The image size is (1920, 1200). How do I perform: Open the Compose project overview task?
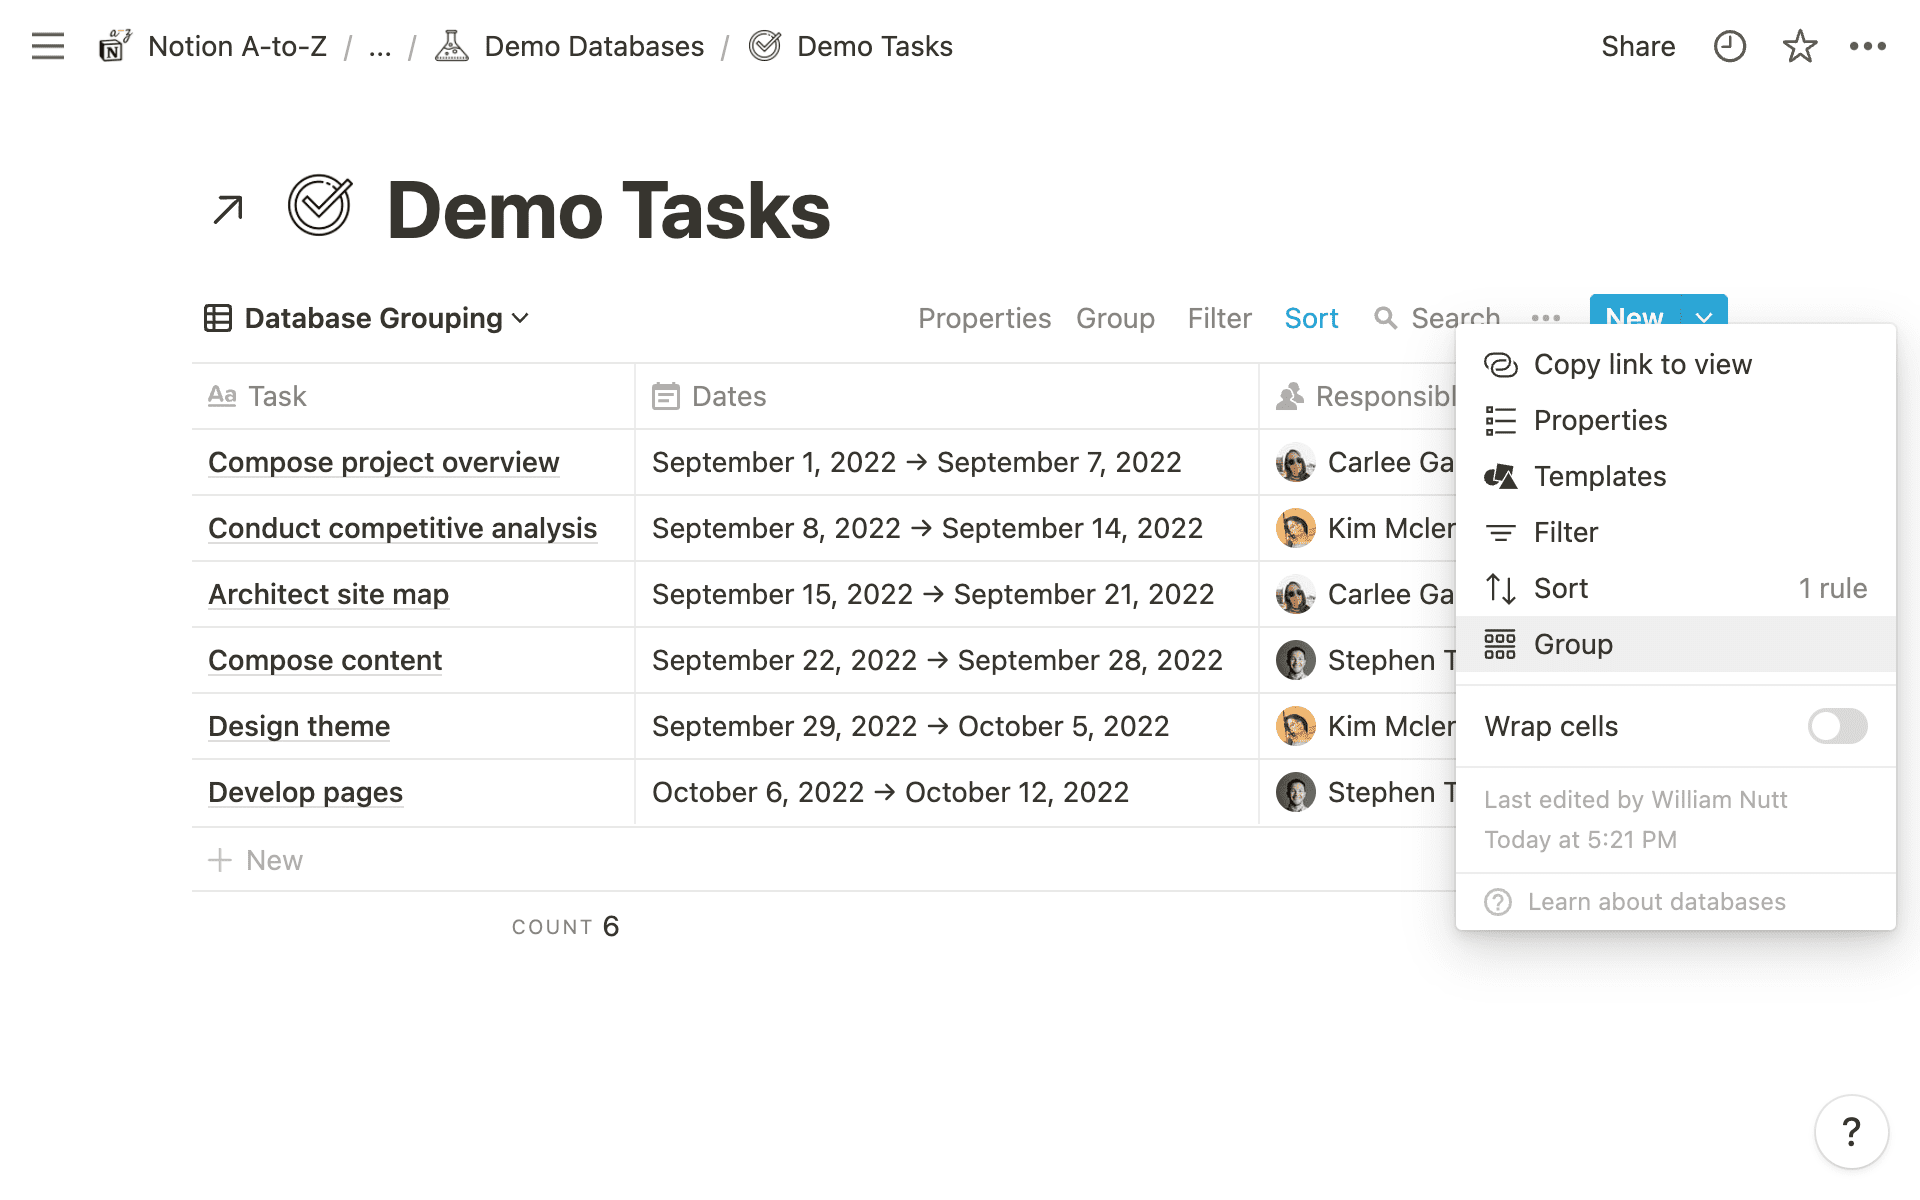click(383, 462)
